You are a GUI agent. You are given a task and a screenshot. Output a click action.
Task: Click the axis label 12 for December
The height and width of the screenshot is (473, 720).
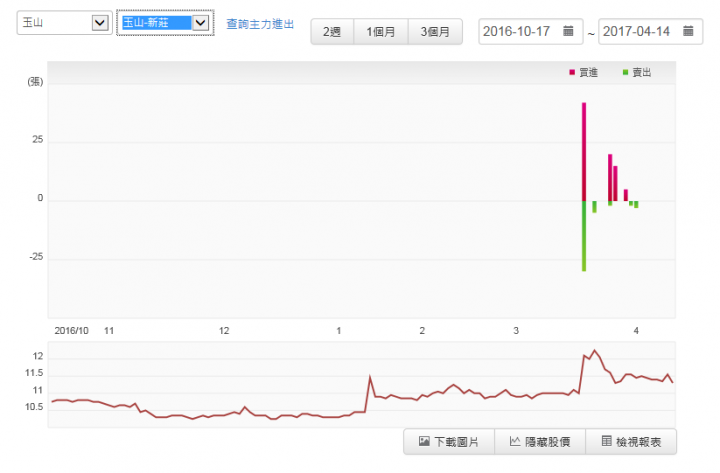point(224,331)
